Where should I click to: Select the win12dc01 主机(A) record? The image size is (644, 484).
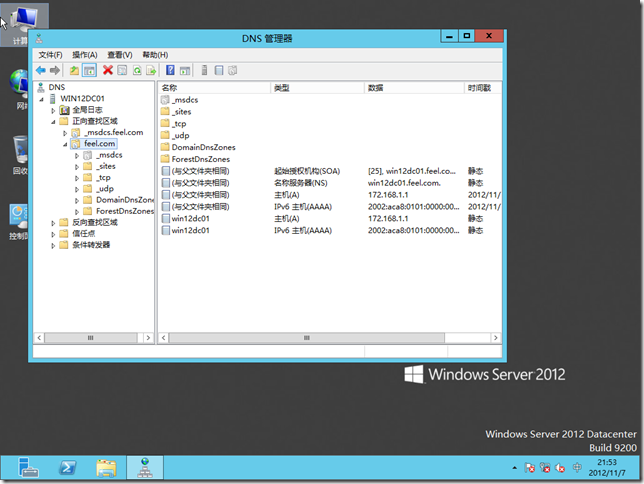pyautogui.click(x=331, y=219)
